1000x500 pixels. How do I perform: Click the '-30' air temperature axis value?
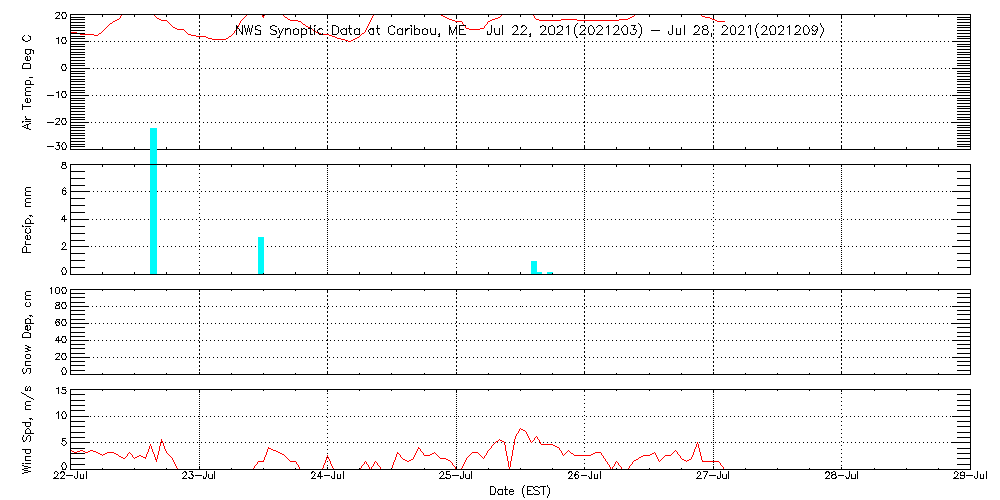pos(57,146)
